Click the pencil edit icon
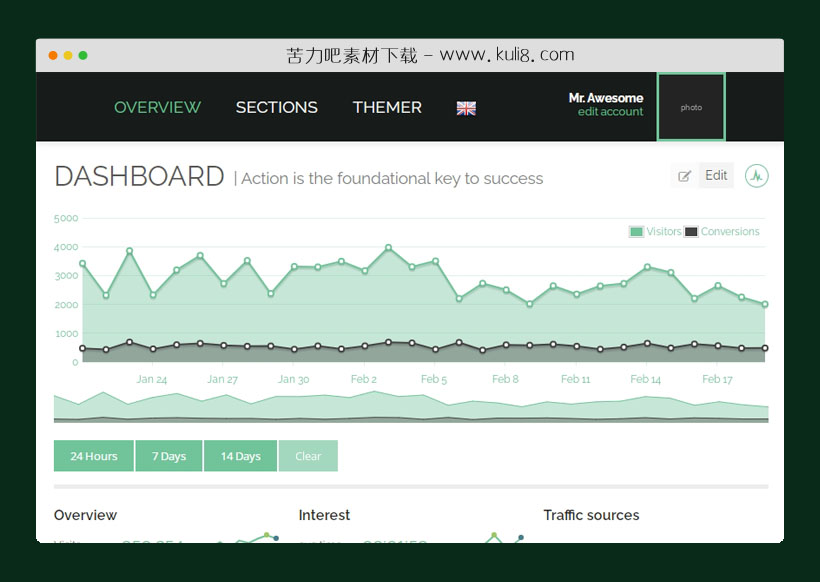The width and height of the screenshot is (820, 582). tap(685, 176)
